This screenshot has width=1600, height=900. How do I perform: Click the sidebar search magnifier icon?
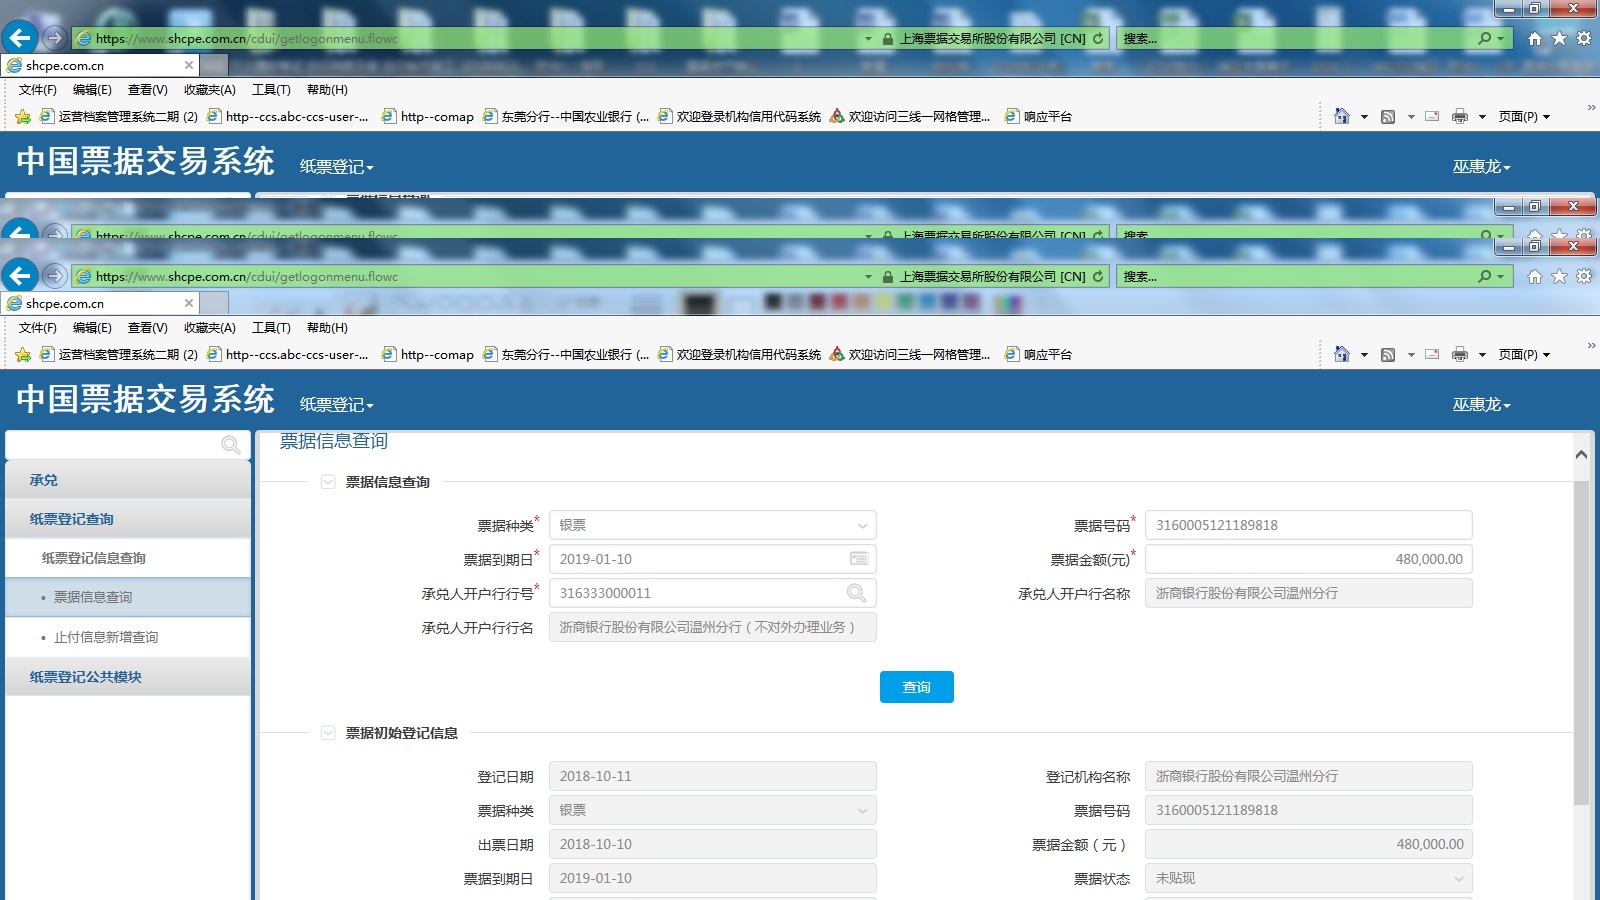[x=230, y=445]
